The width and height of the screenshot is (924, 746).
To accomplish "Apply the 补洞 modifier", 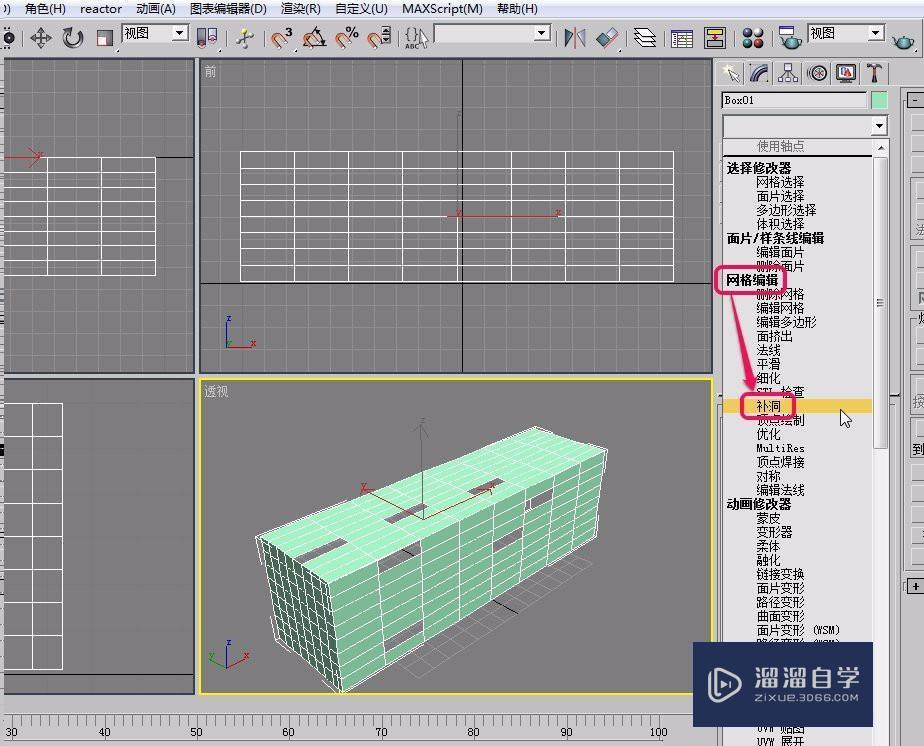I will [x=770, y=406].
